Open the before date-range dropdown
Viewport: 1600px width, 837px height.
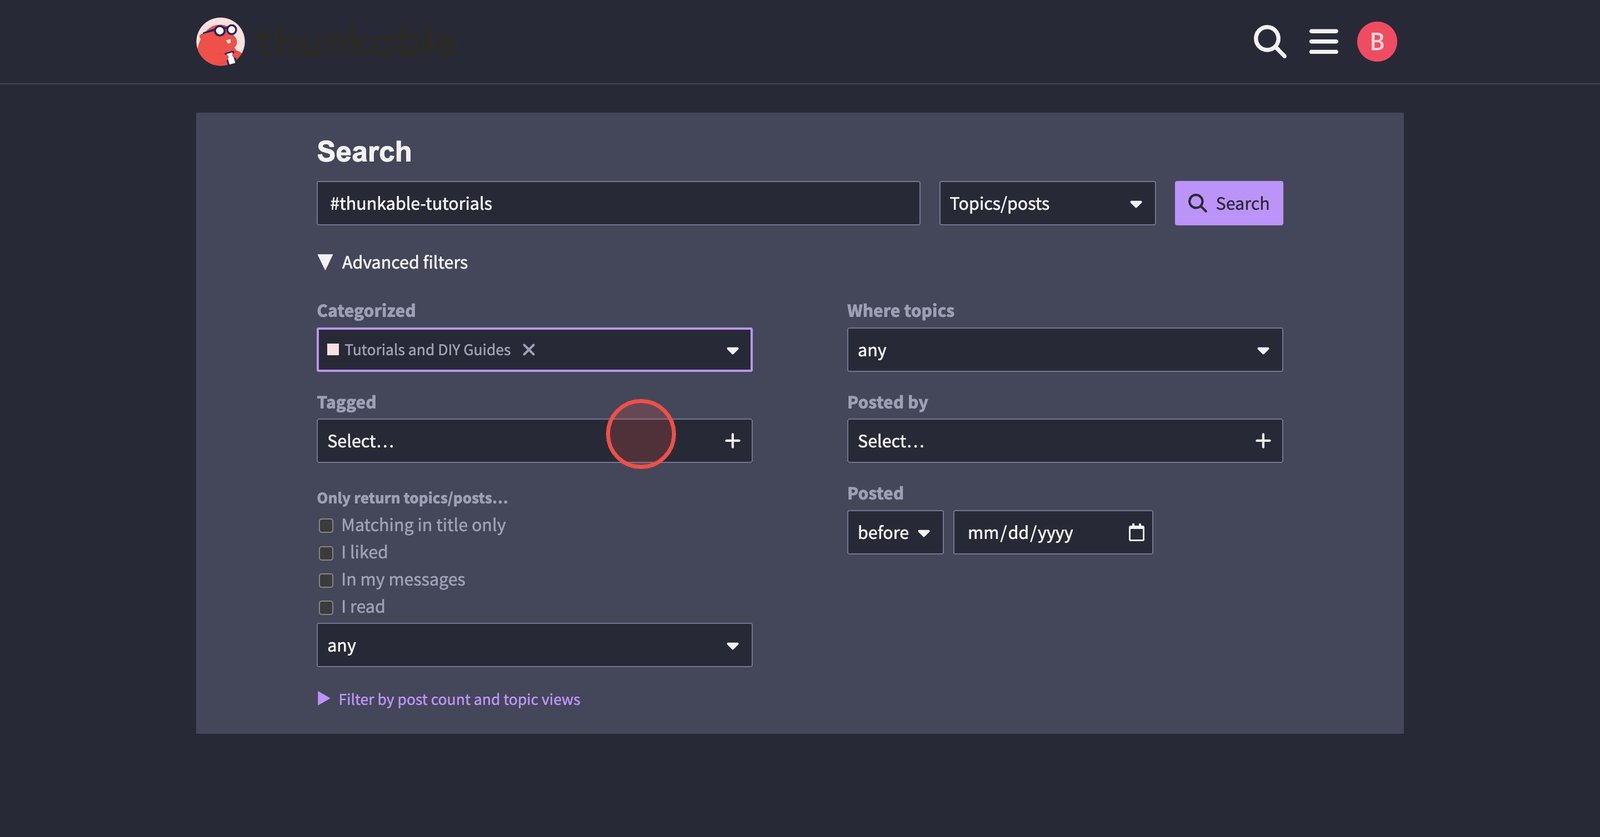[894, 533]
